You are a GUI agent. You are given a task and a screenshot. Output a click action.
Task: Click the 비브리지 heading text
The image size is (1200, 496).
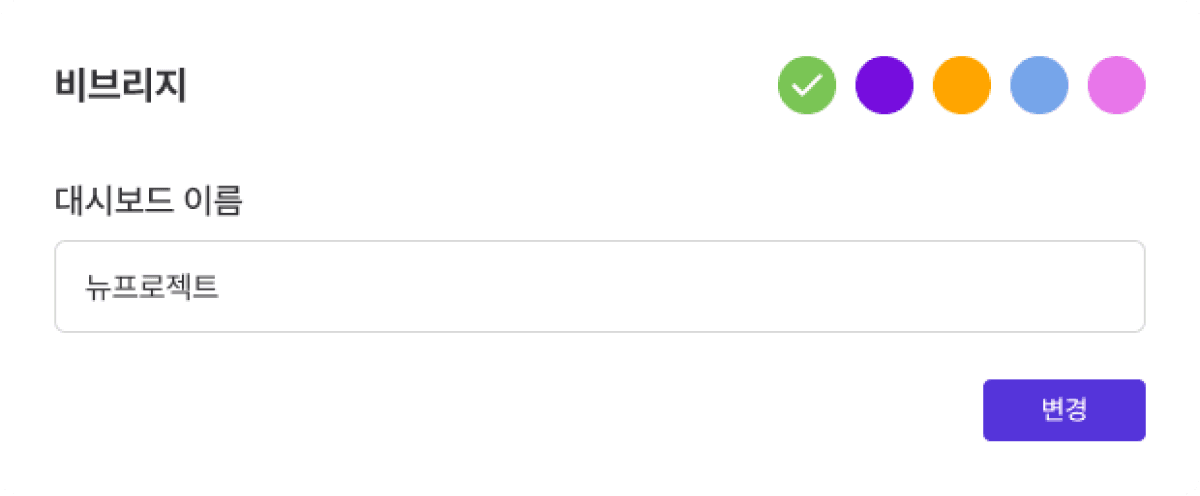click(x=121, y=87)
